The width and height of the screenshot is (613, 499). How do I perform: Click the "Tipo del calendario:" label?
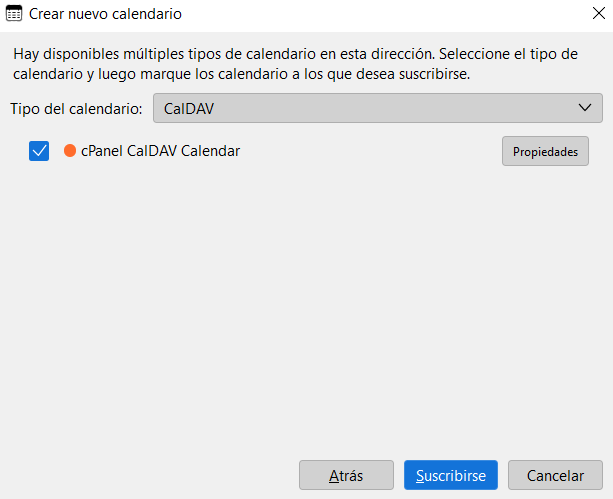[x=77, y=108]
